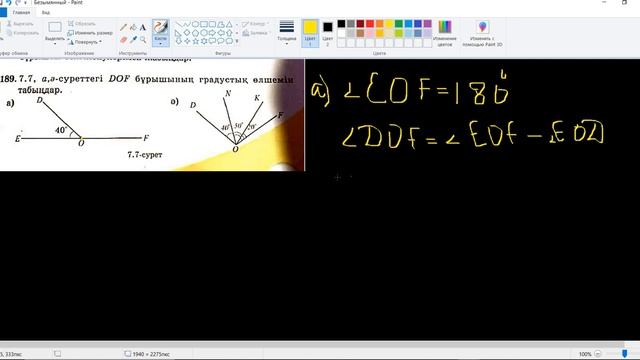
Task: Switch to the Вид (View) tab
Action: coord(46,13)
